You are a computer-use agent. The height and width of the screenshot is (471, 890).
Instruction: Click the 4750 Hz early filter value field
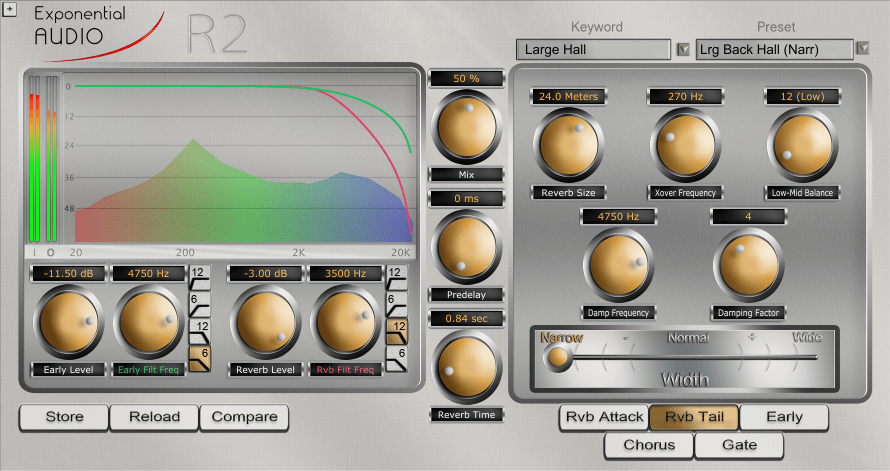coord(149,274)
